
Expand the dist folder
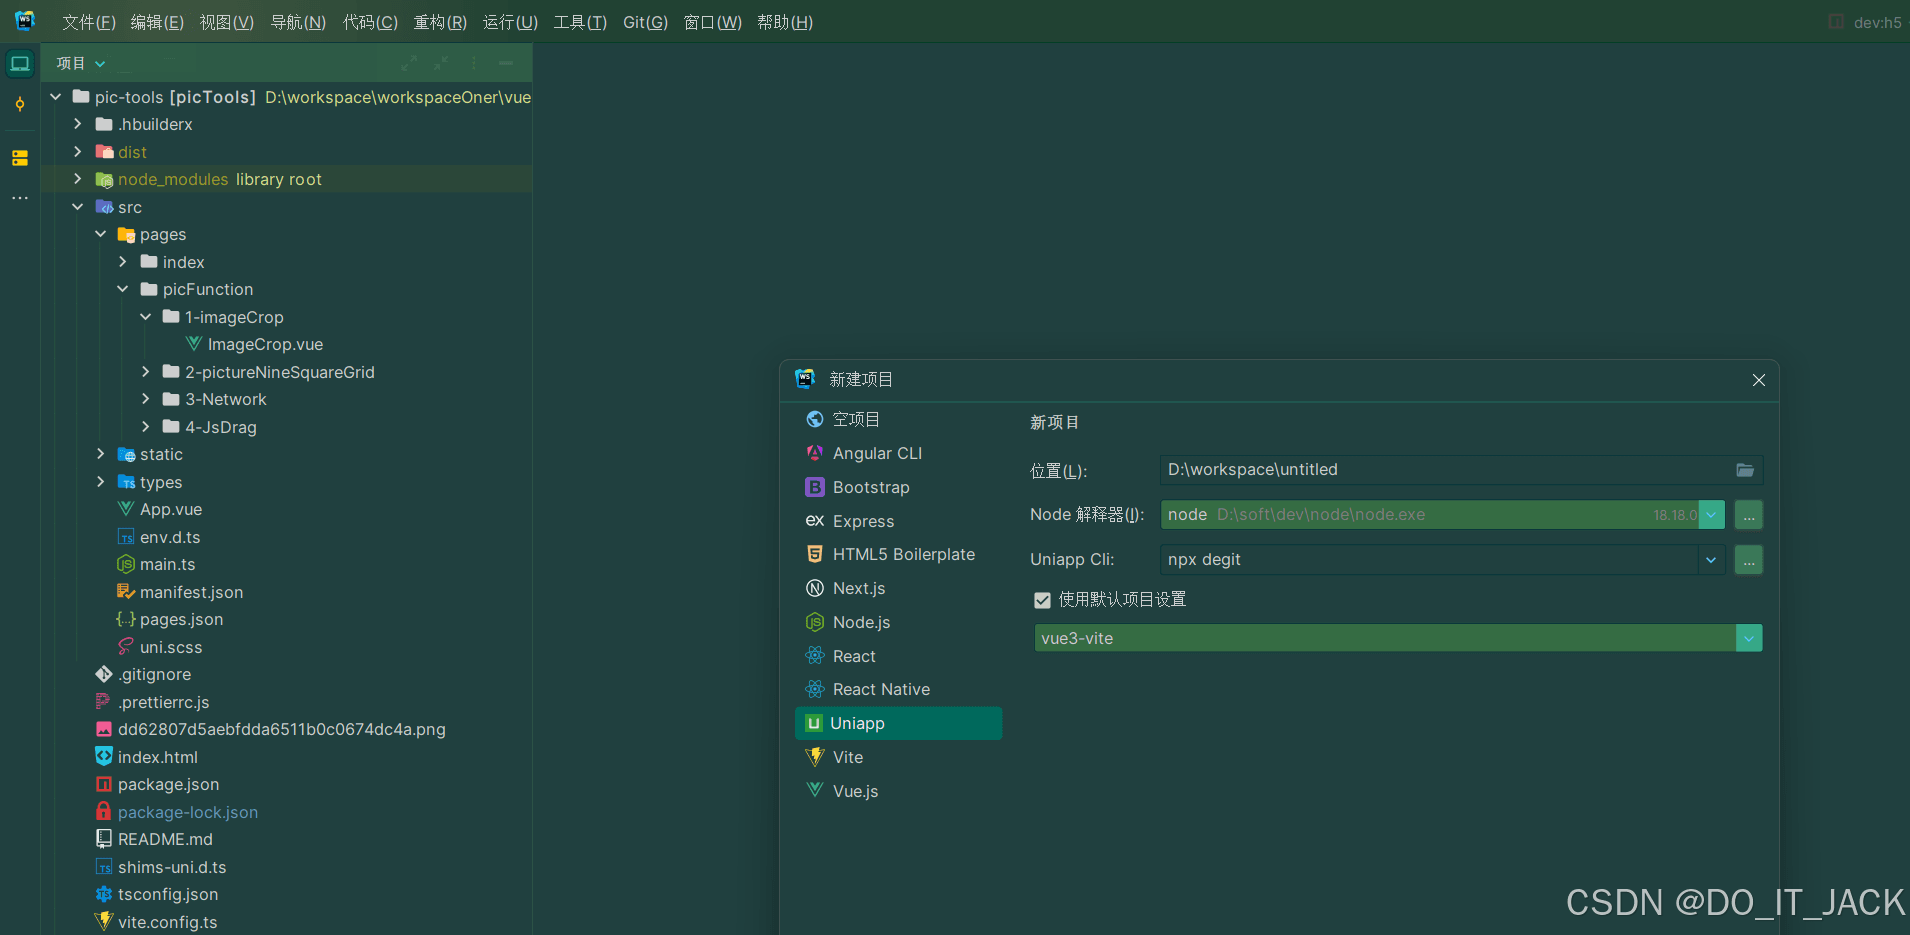[x=78, y=152]
